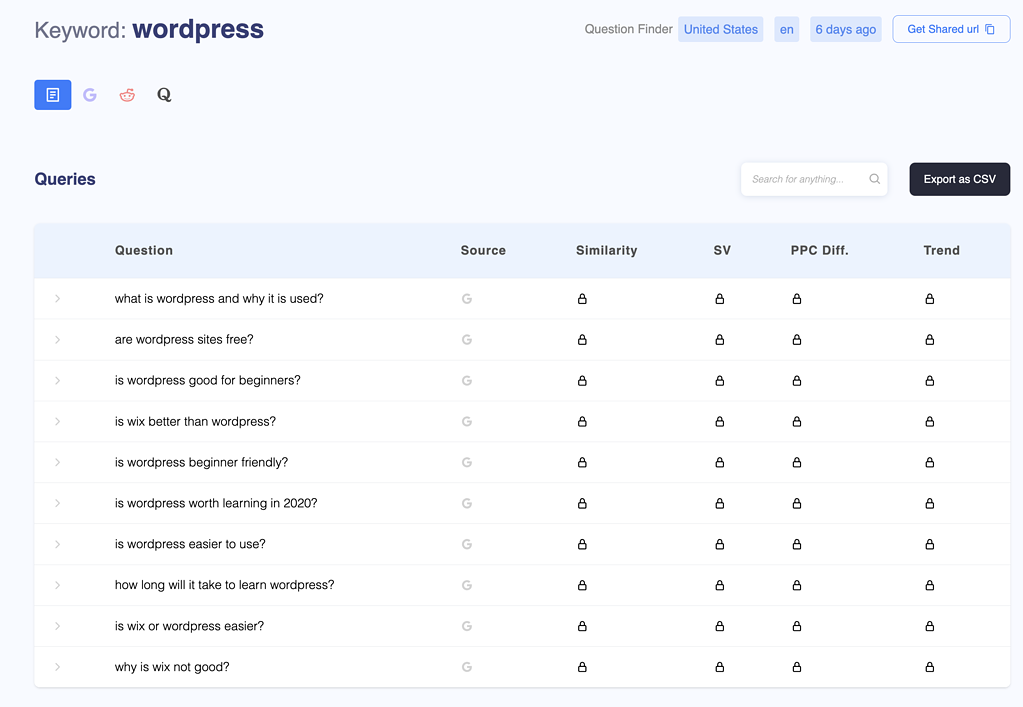The width and height of the screenshot is (1023, 707).
Task: Sort by the Trend column header
Action: [x=942, y=250]
